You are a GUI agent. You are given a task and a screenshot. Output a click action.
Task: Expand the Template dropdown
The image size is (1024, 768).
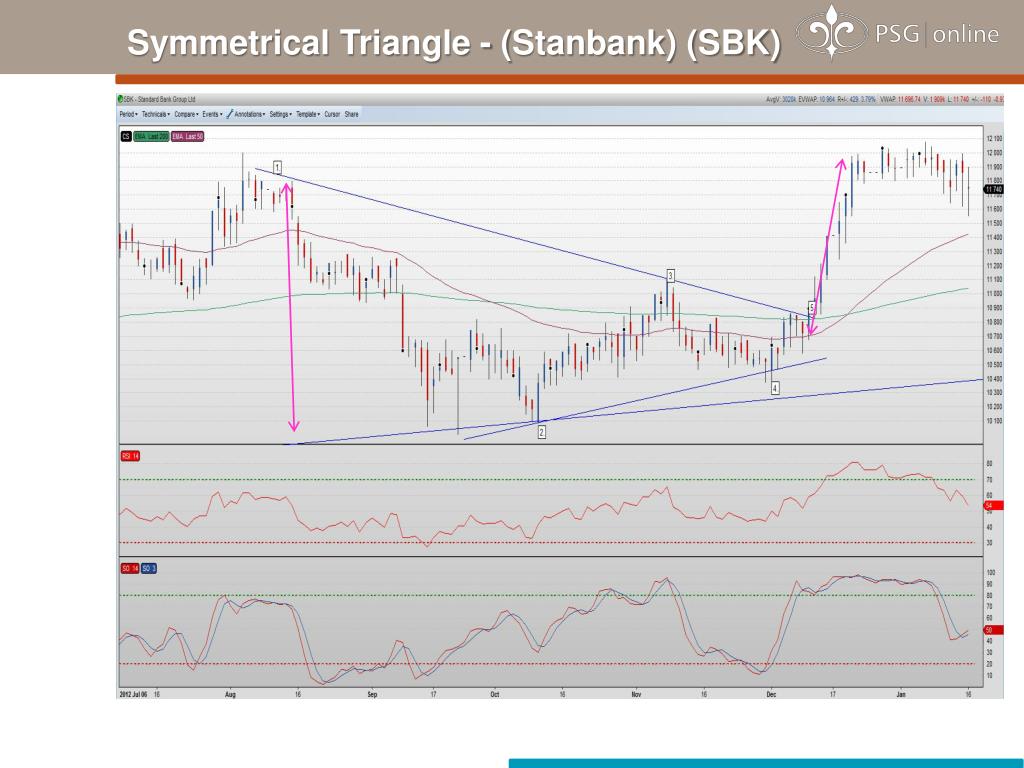pos(308,114)
